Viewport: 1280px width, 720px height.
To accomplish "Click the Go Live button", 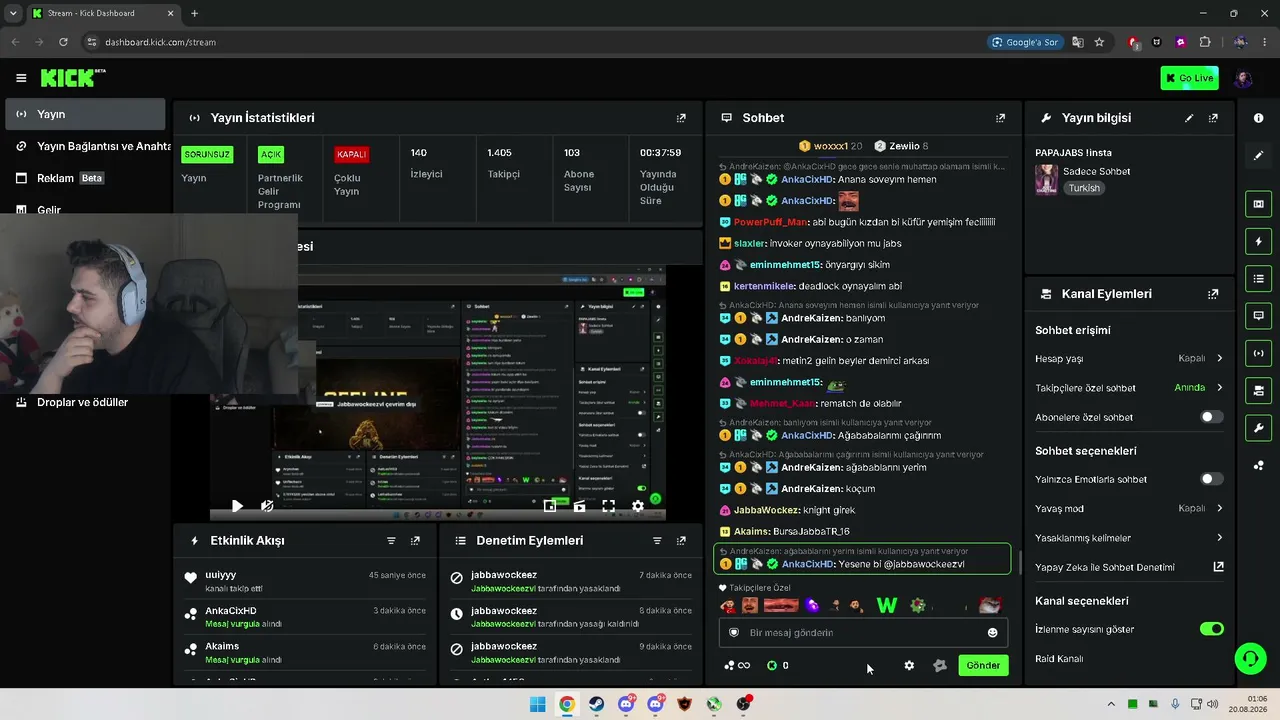I will pyautogui.click(x=1189, y=78).
